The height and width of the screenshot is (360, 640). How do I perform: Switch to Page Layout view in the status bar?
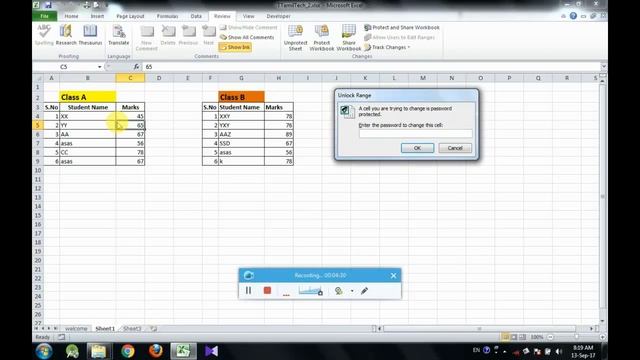[514, 337]
